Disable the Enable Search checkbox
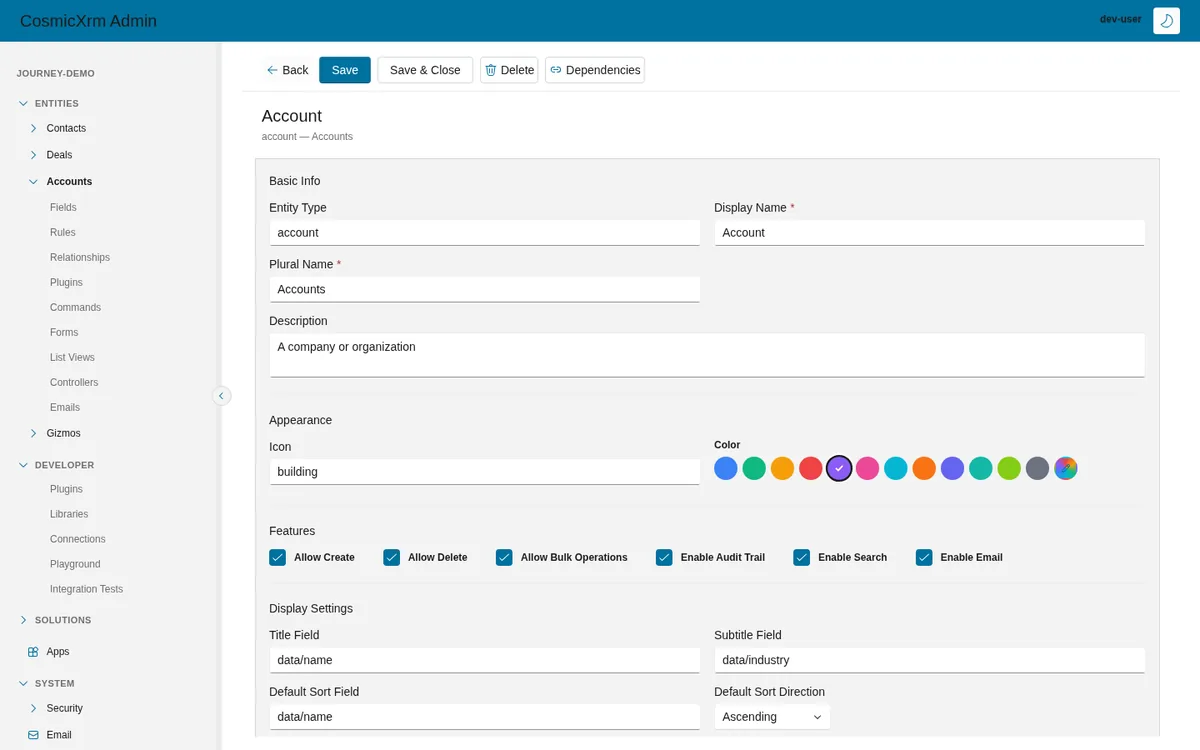This screenshot has width=1200, height=750. click(801, 557)
